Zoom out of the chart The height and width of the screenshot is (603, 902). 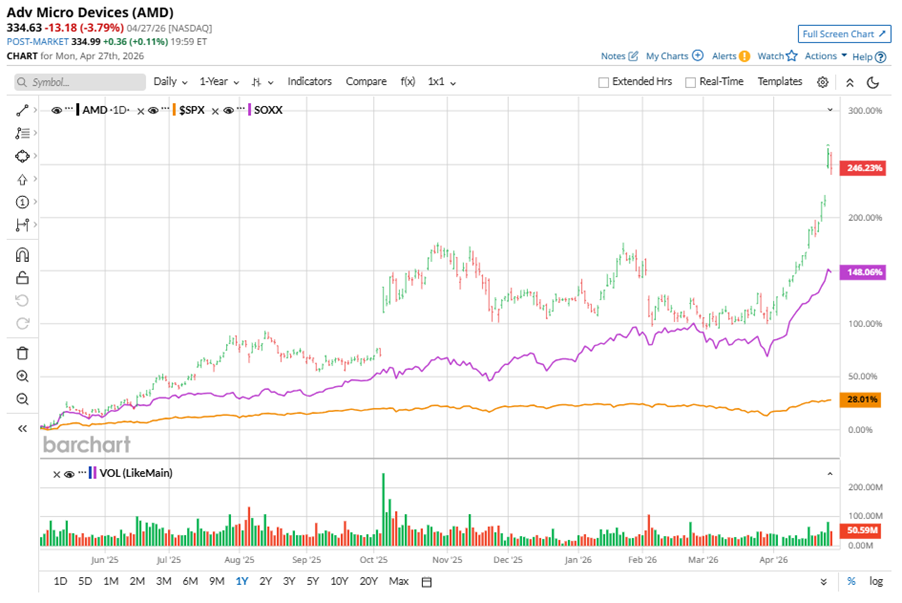click(22, 399)
